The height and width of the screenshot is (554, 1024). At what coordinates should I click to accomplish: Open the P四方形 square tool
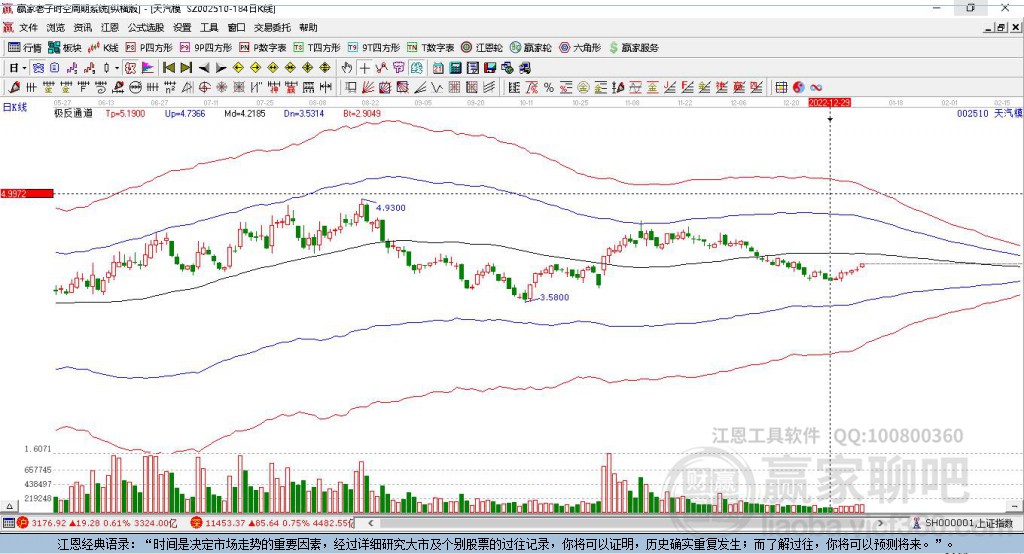coord(150,47)
